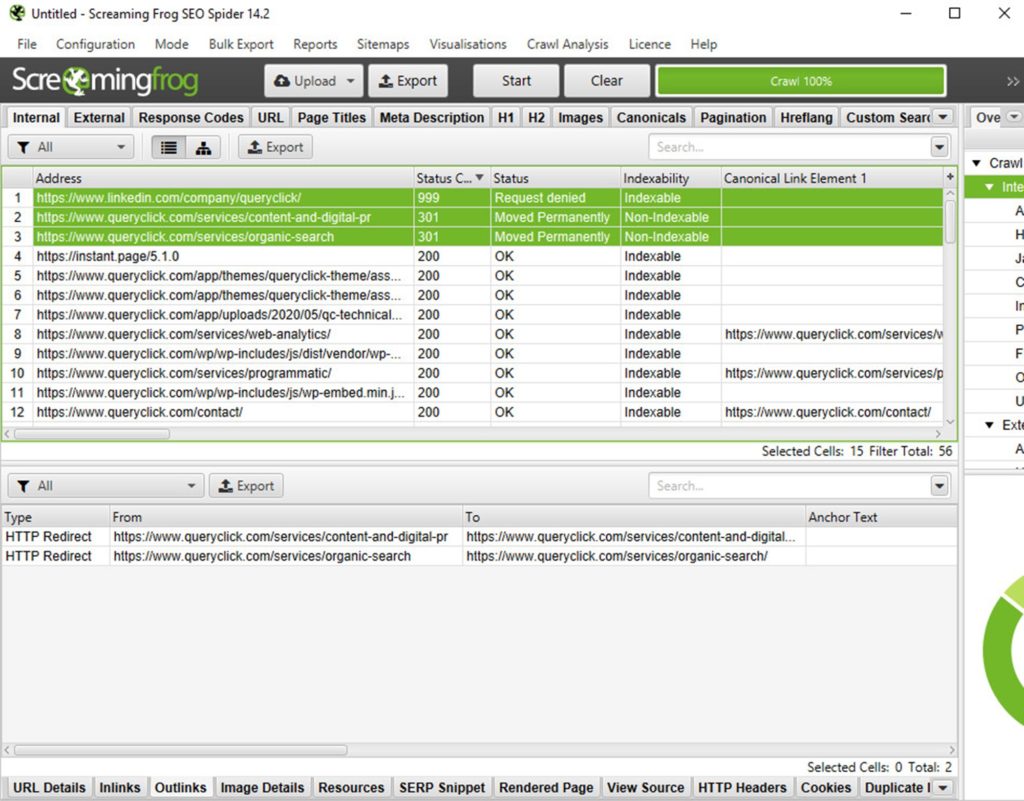Select the queryclick.com/contact/ address cell

pos(223,412)
